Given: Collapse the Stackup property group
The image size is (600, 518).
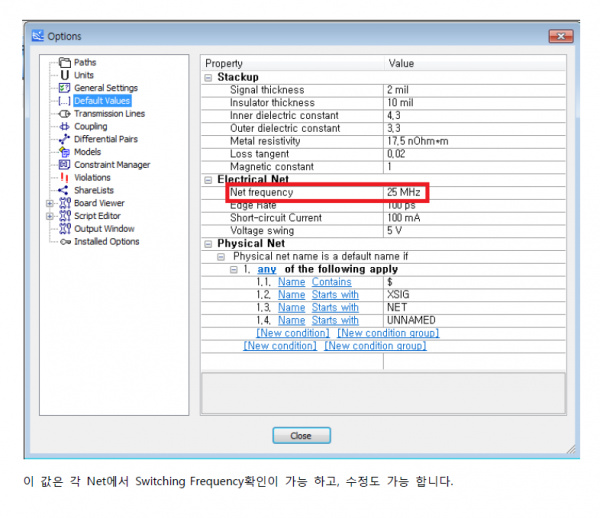Looking at the screenshot, I should 208,77.
